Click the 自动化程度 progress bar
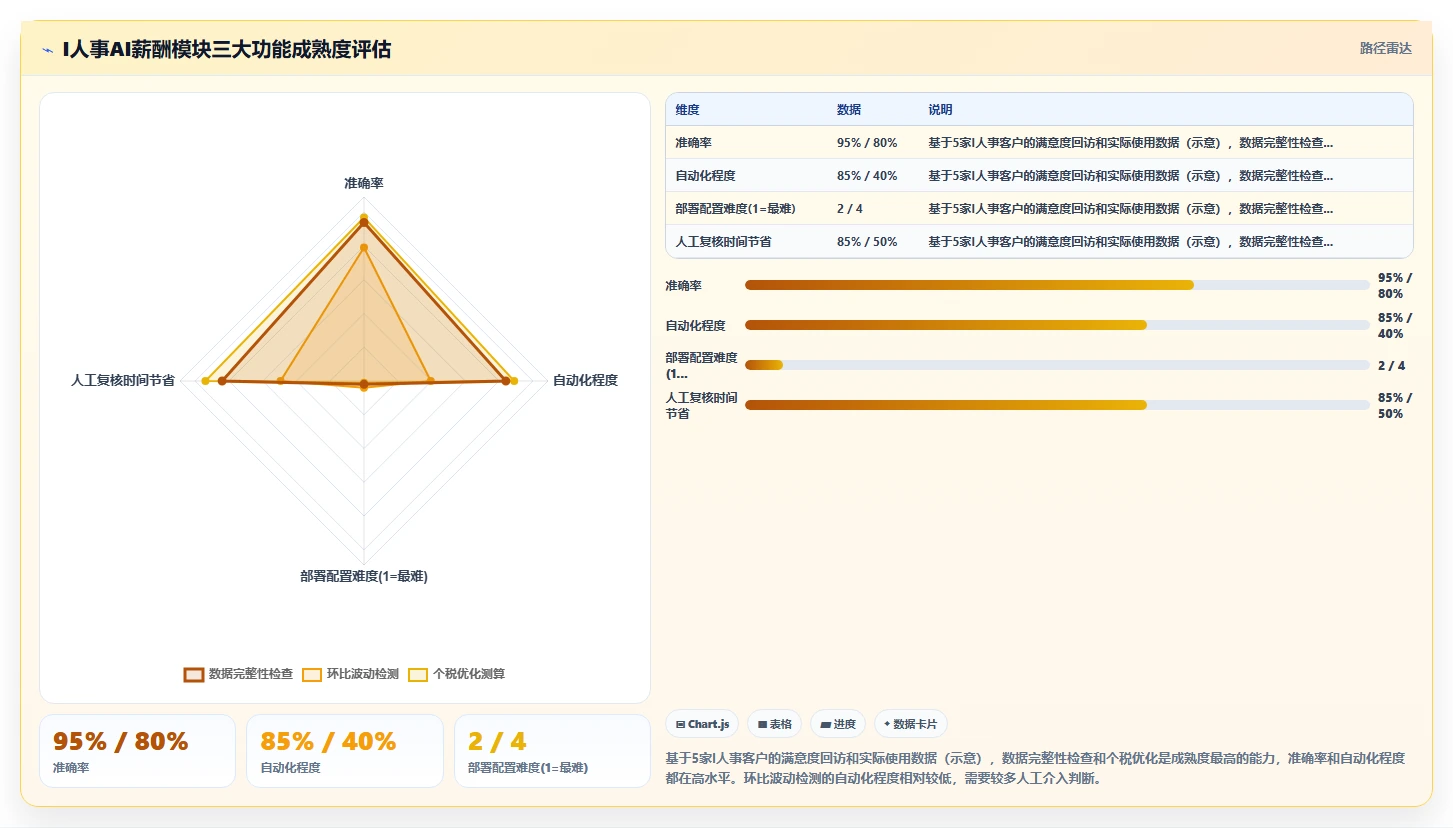The image size is (1453, 828). pos(1057,325)
